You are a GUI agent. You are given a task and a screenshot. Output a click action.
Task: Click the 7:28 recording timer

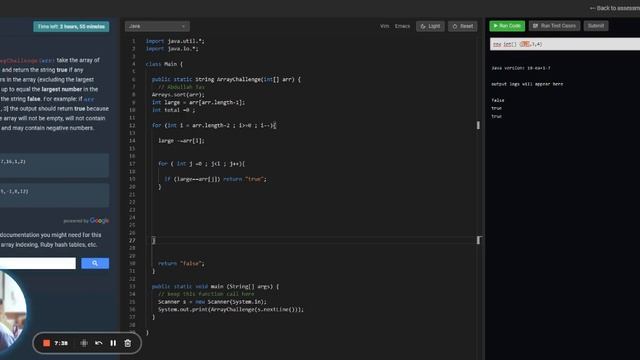click(x=61, y=343)
